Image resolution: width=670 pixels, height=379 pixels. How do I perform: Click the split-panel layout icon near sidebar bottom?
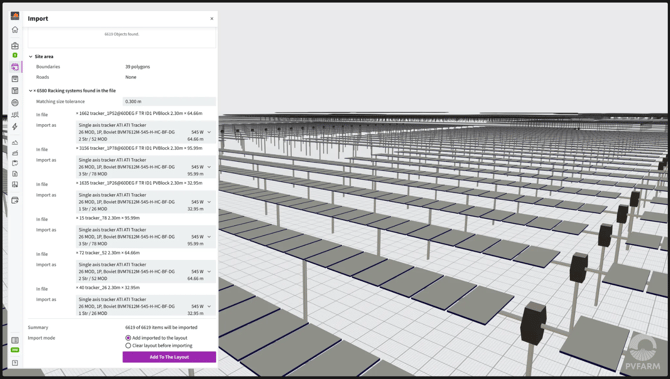[15, 340]
